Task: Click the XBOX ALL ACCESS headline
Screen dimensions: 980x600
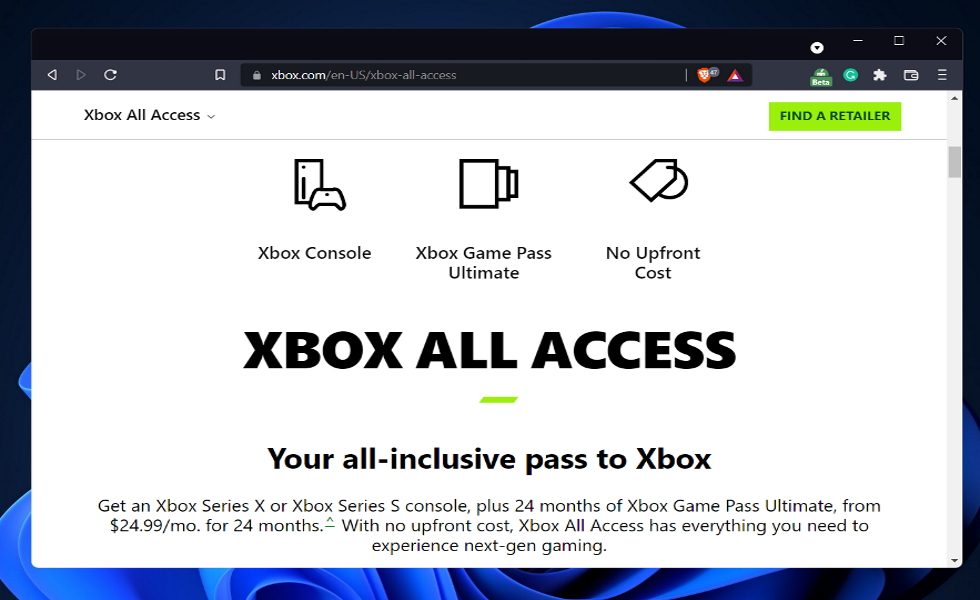Action: (489, 351)
